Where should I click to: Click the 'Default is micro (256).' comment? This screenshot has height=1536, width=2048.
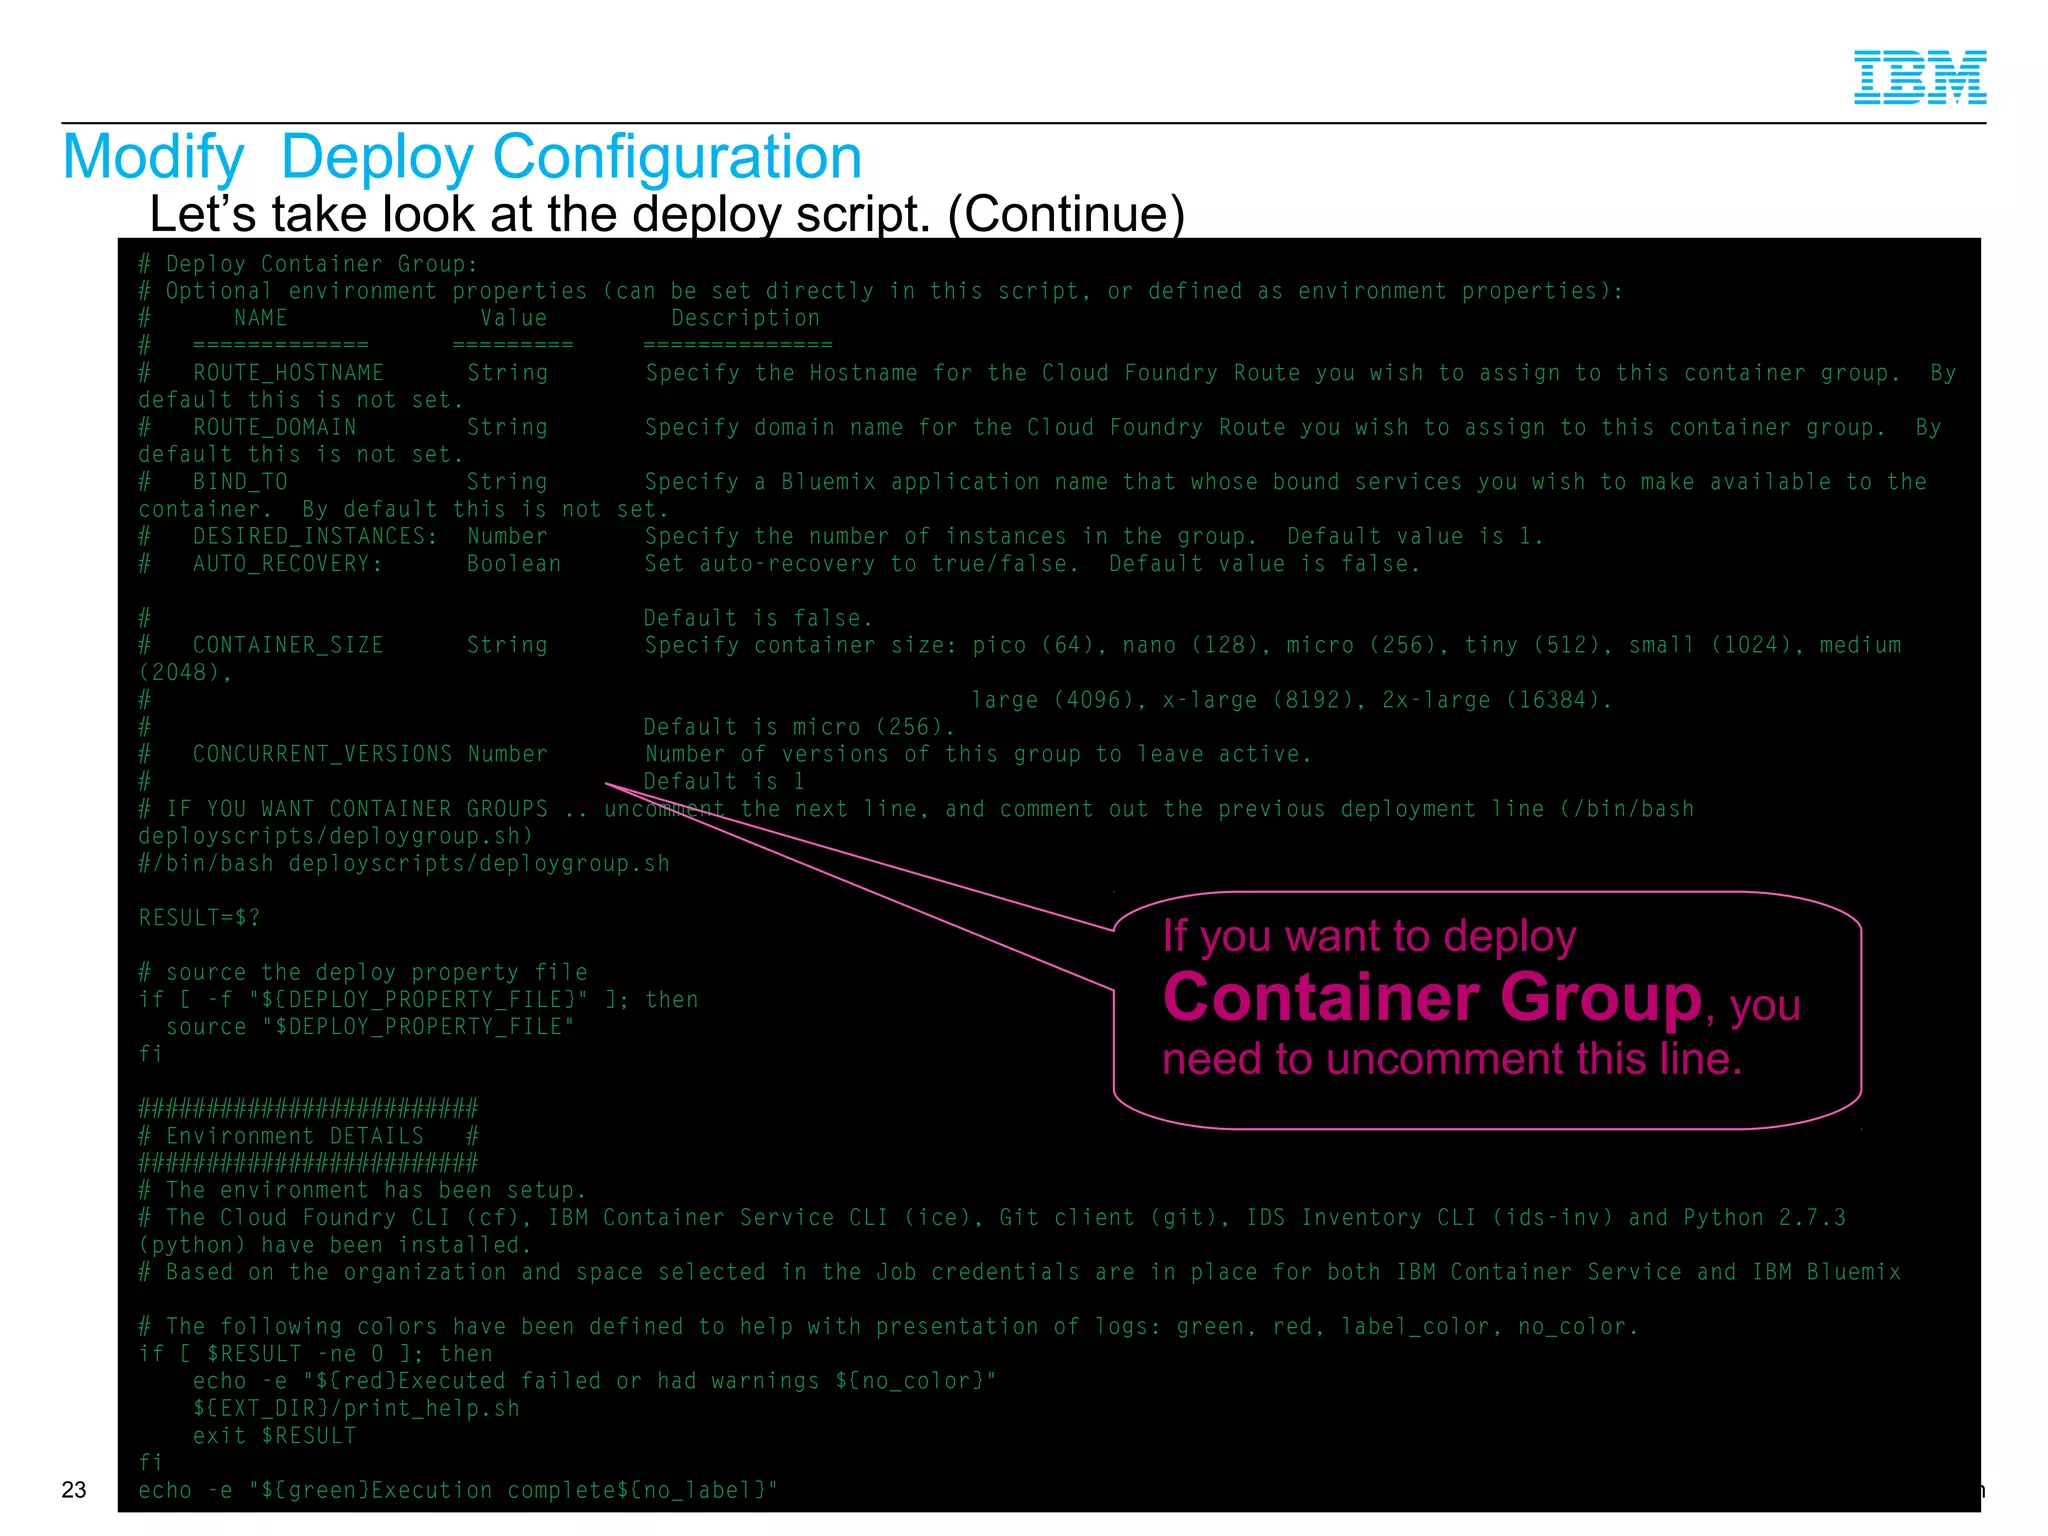pos(799,727)
